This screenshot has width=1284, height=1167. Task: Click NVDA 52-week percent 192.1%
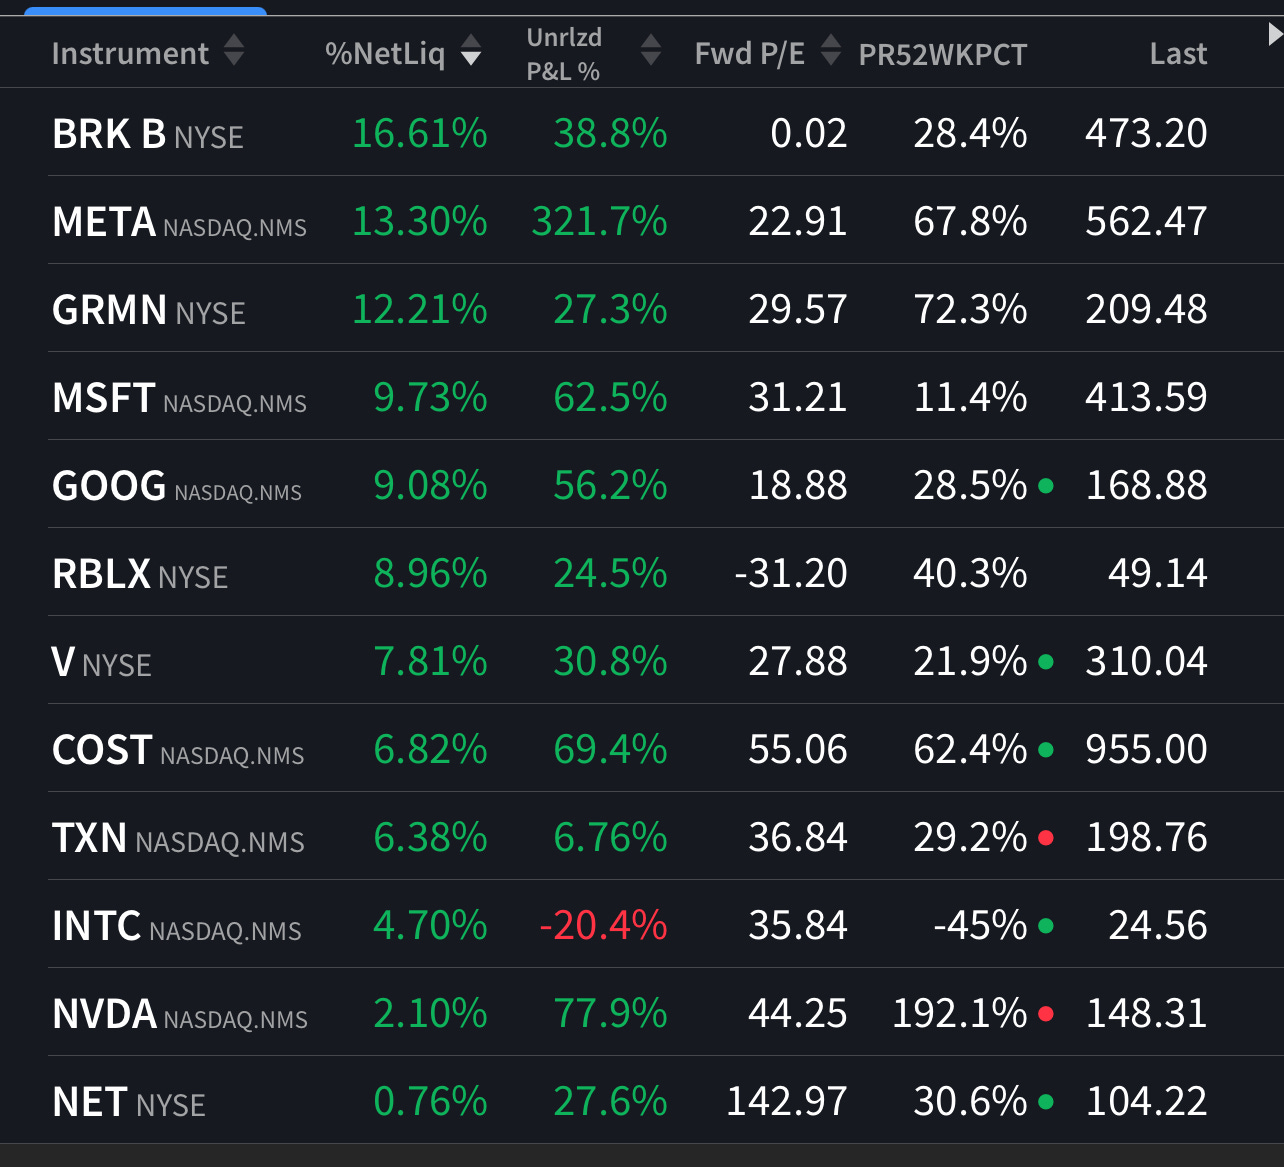[960, 1013]
